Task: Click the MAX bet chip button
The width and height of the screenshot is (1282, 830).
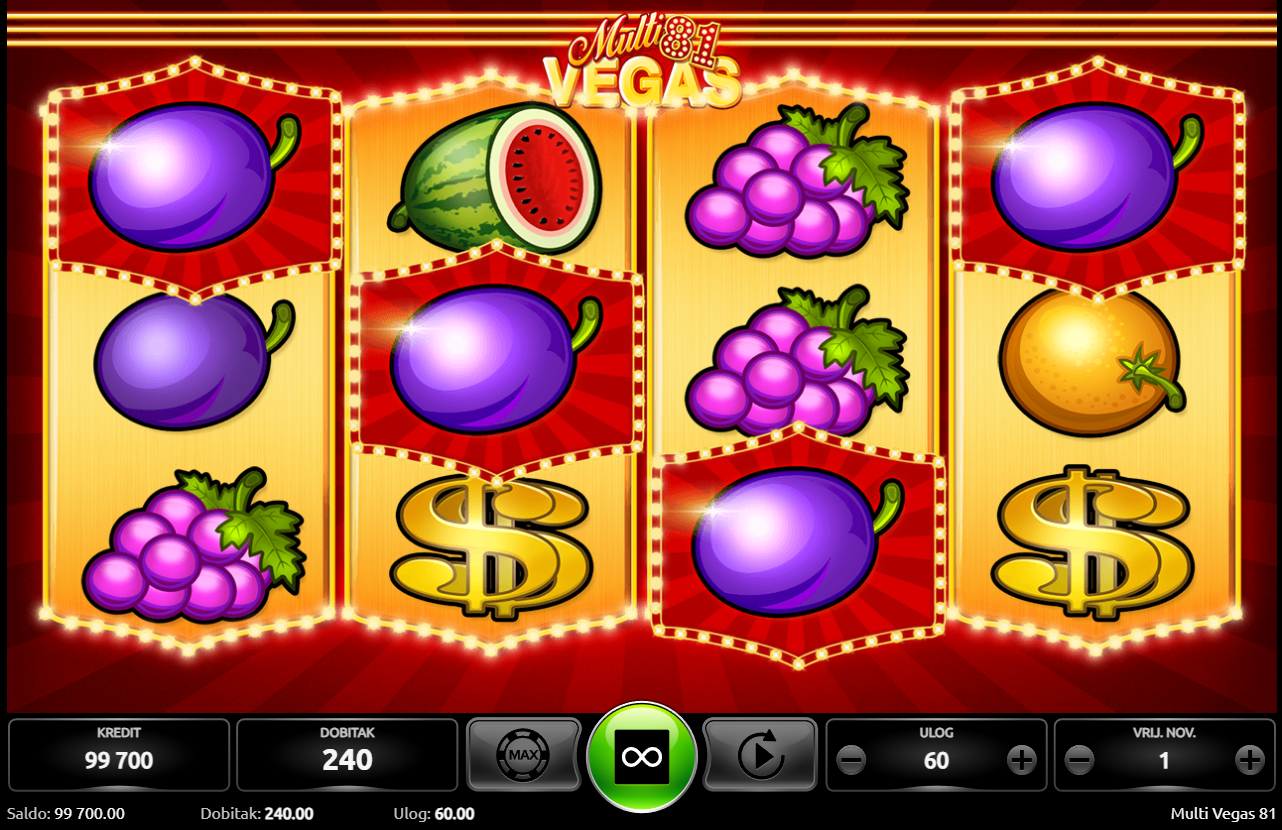Action: pyautogui.click(x=524, y=755)
